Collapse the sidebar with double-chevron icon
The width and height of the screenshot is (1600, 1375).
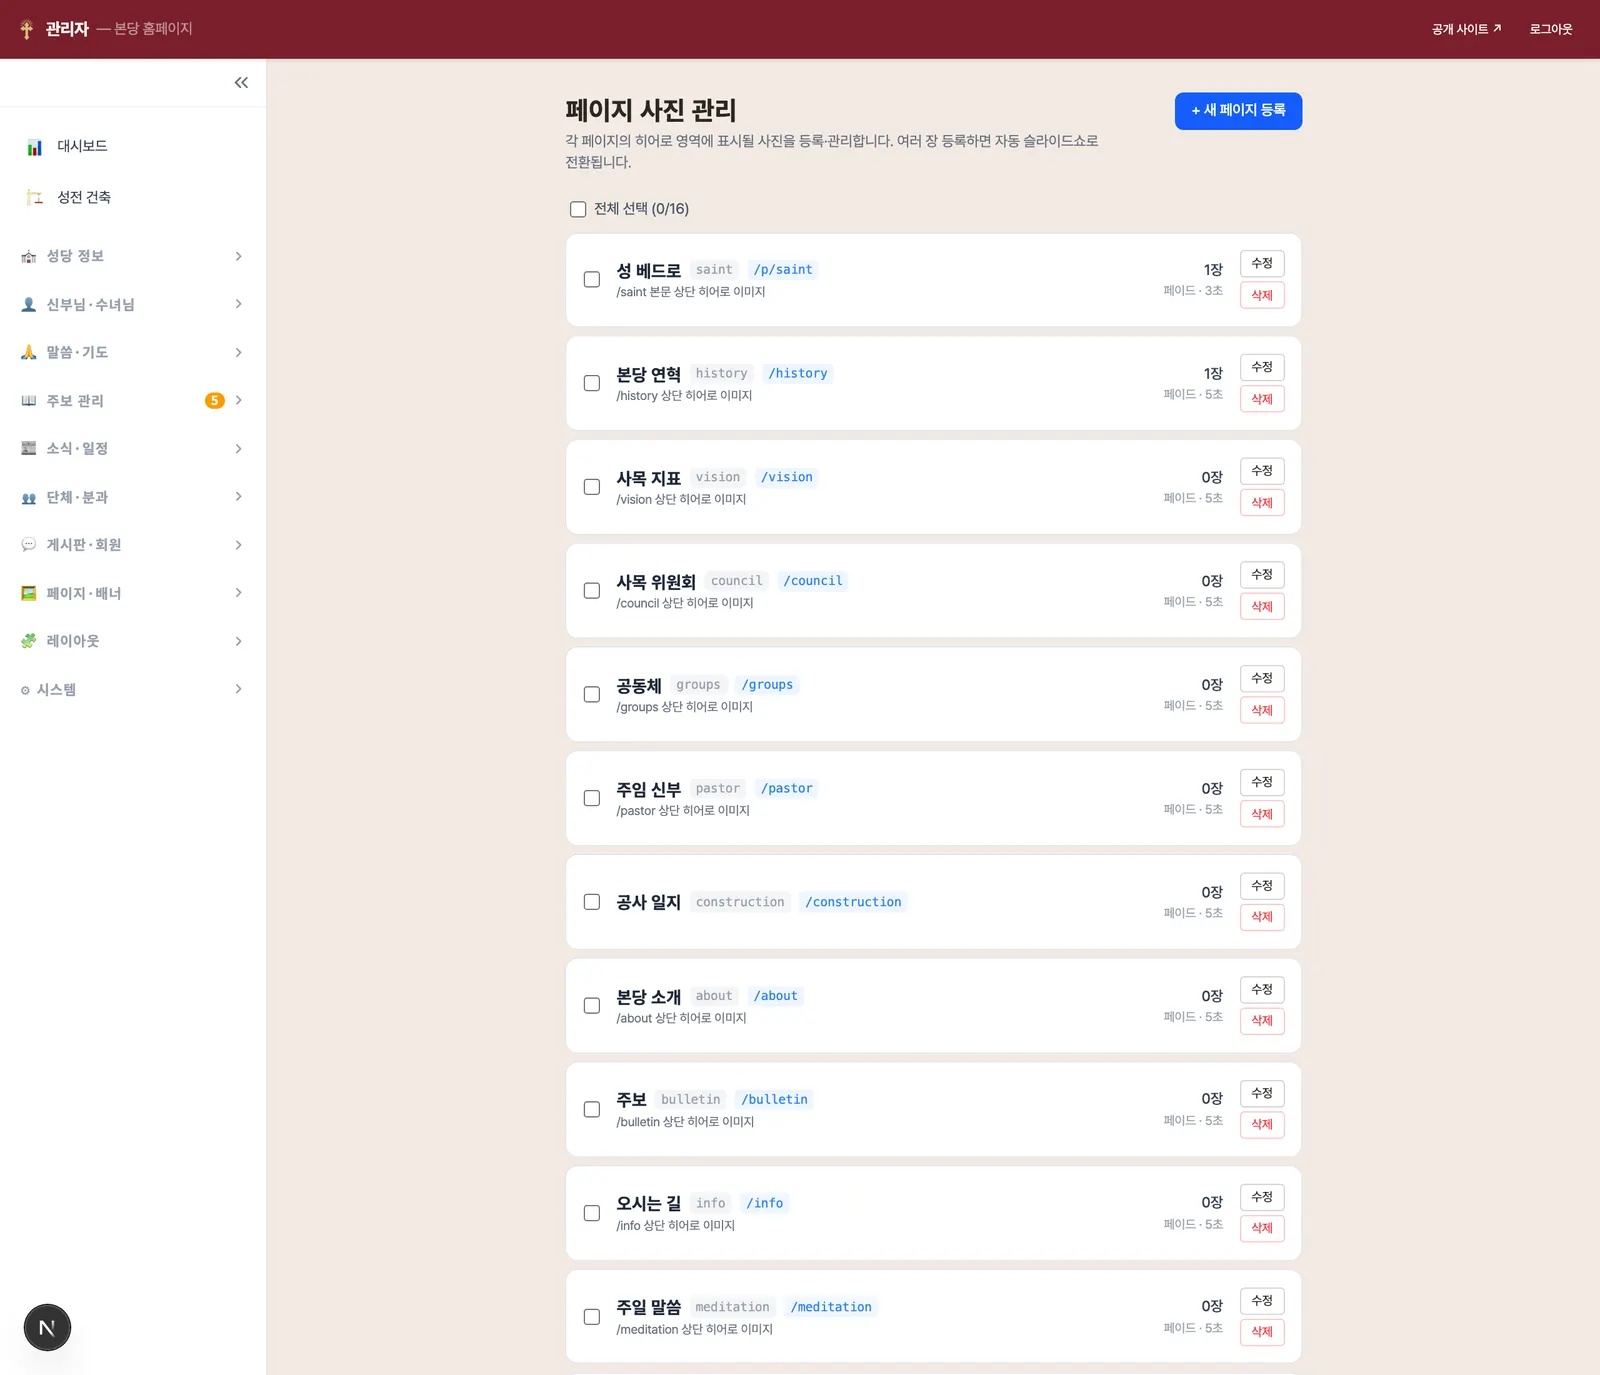click(241, 83)
